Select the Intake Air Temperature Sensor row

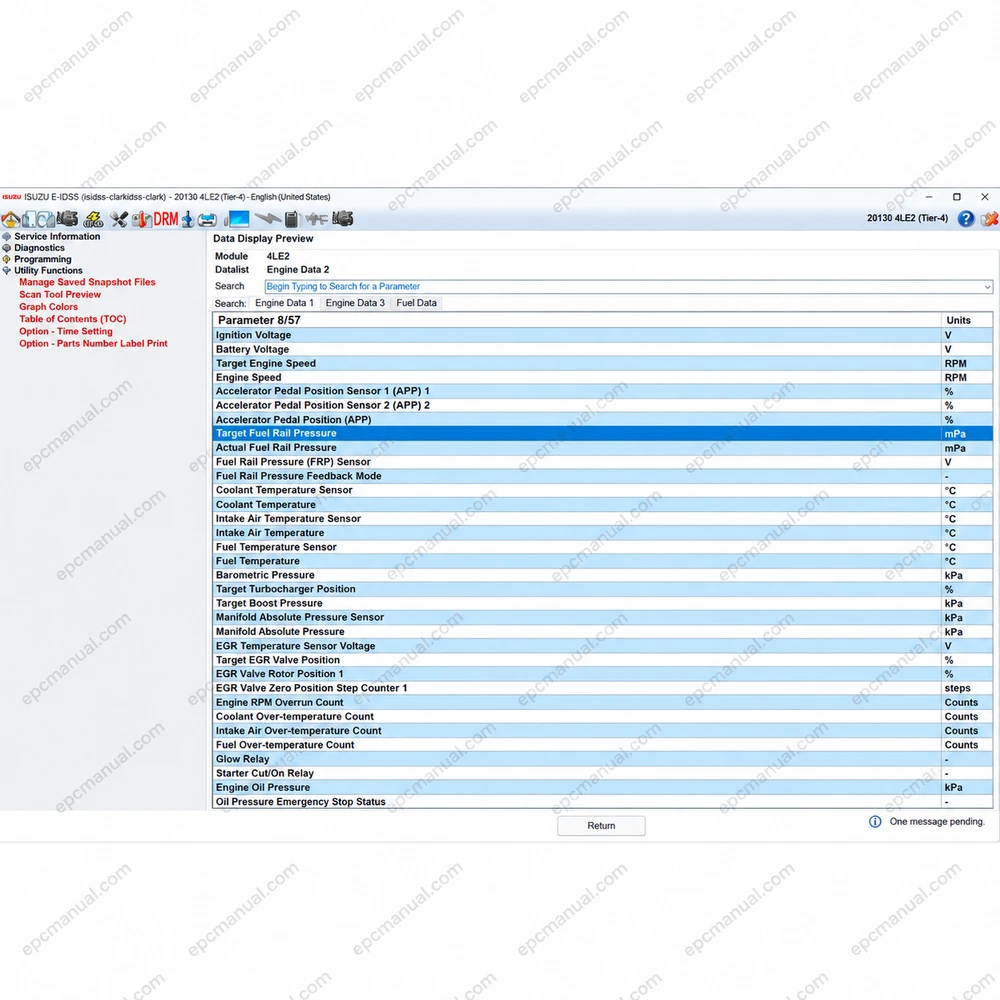point(602,518)
